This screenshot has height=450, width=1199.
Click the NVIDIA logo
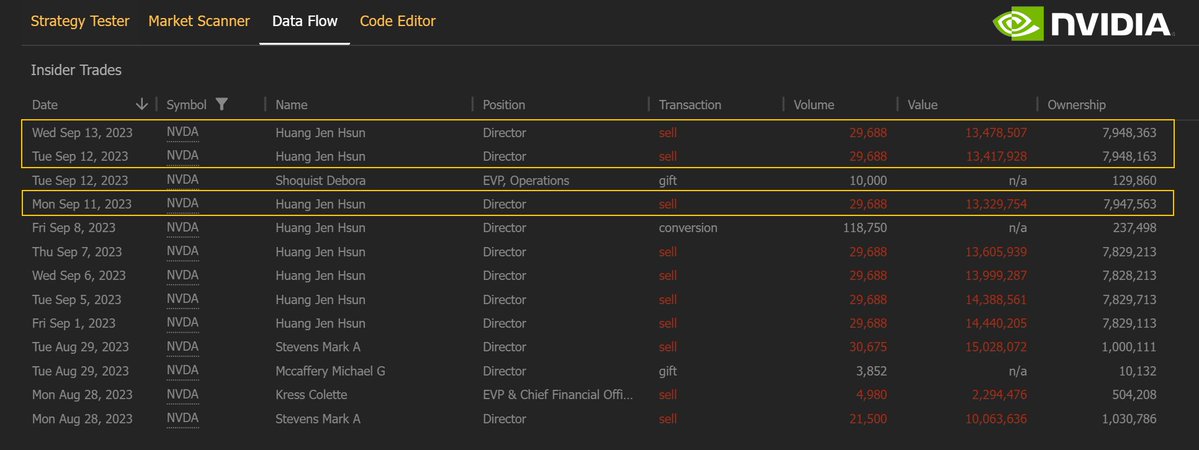[1080, 24]
